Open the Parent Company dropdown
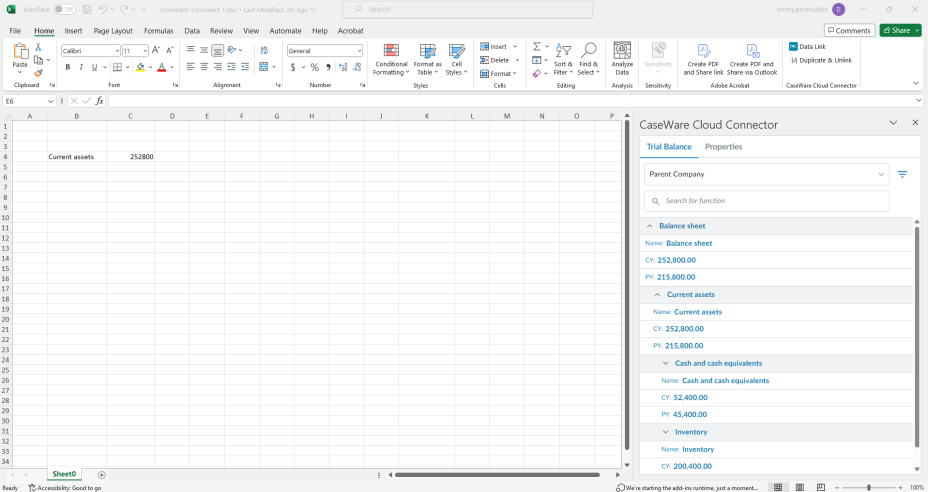 pos(766,174)
